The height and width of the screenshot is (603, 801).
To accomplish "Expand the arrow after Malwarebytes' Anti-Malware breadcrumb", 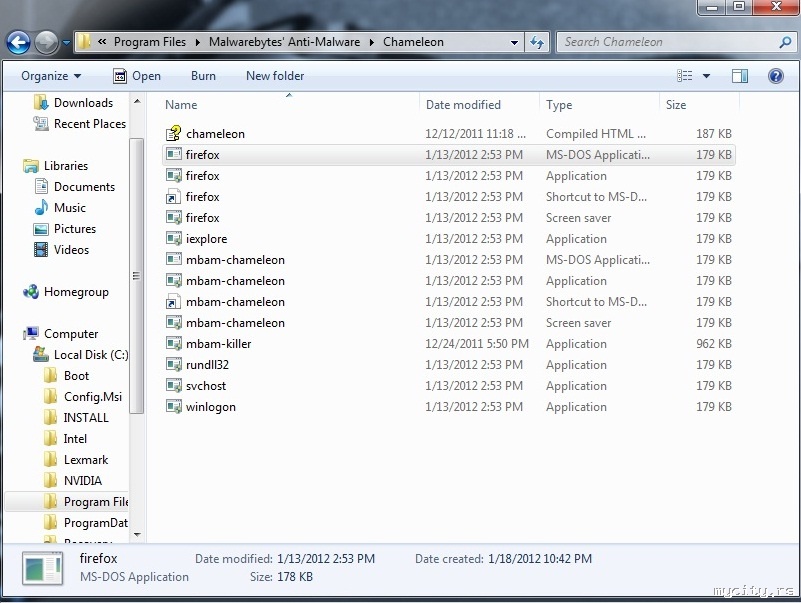I will point(372,42).
